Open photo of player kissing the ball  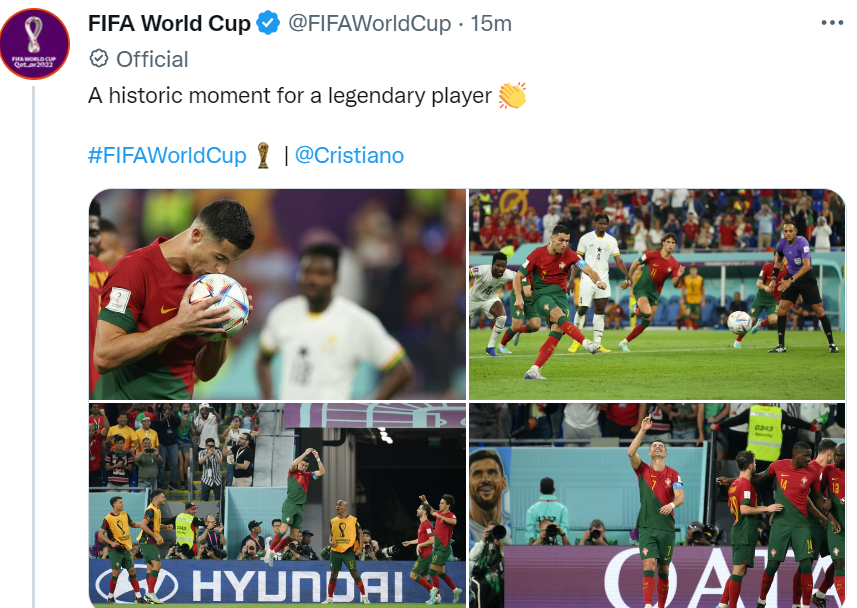pos(278,294)
